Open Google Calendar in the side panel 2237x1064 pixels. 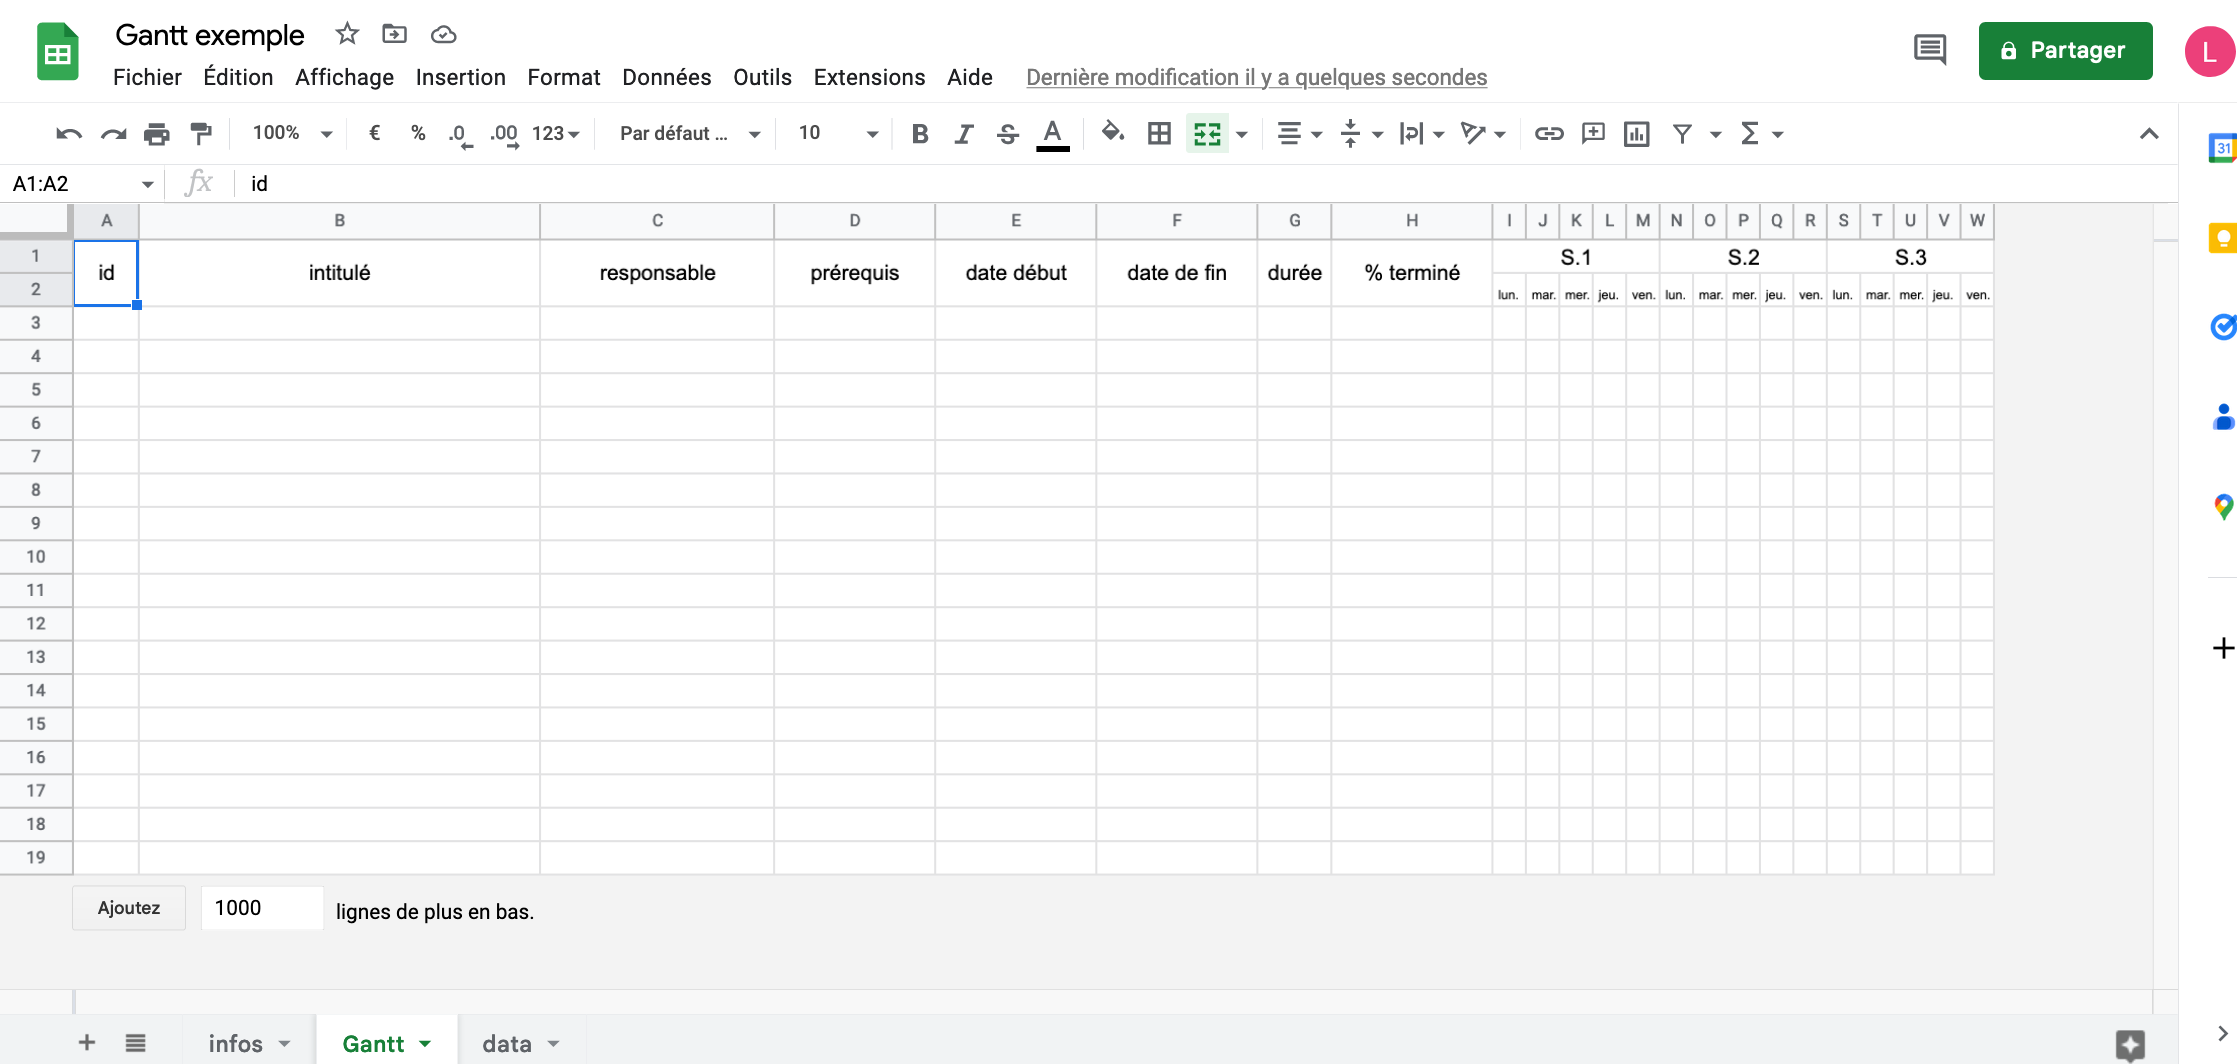tap(2221, 147)
